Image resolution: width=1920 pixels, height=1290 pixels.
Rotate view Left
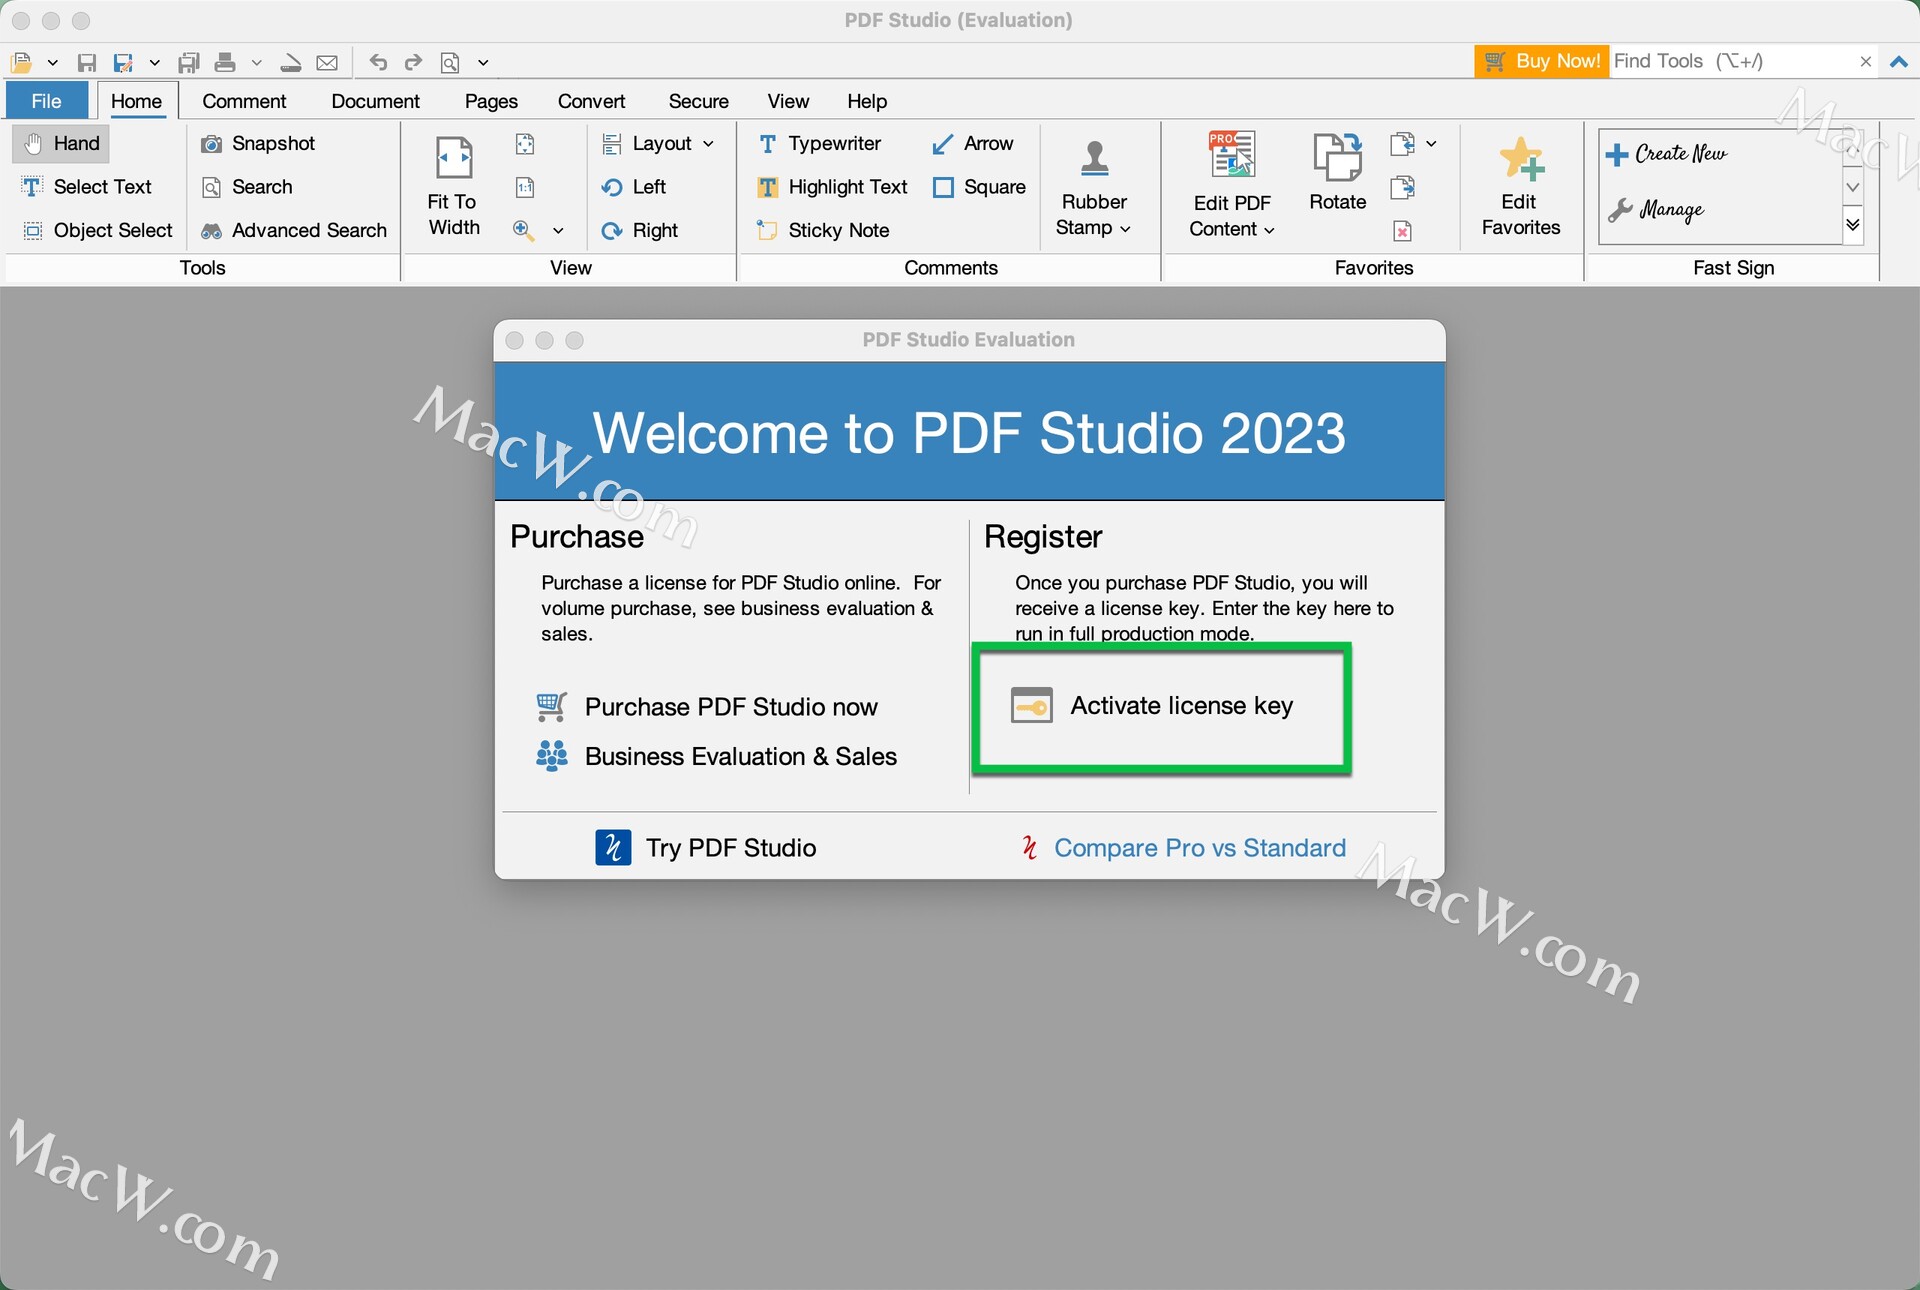pos(634,187)
